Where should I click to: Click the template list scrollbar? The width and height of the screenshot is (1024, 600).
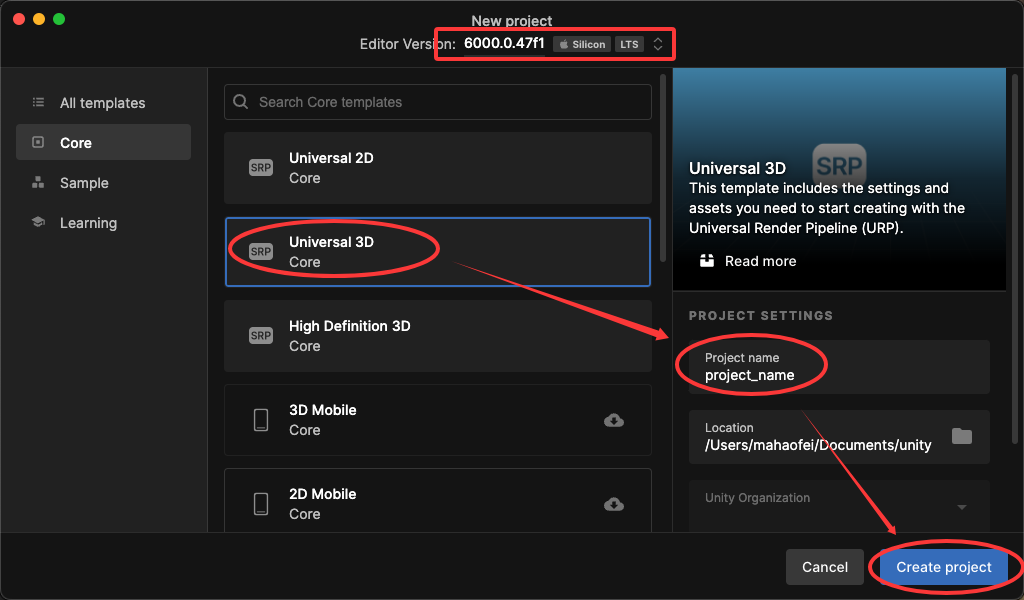663,168
